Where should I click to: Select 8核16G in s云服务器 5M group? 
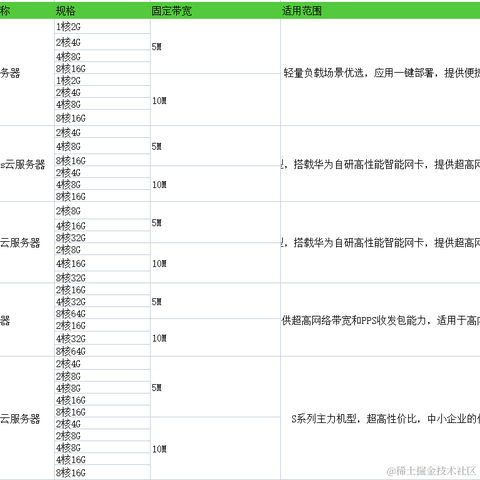pos(102,160)
